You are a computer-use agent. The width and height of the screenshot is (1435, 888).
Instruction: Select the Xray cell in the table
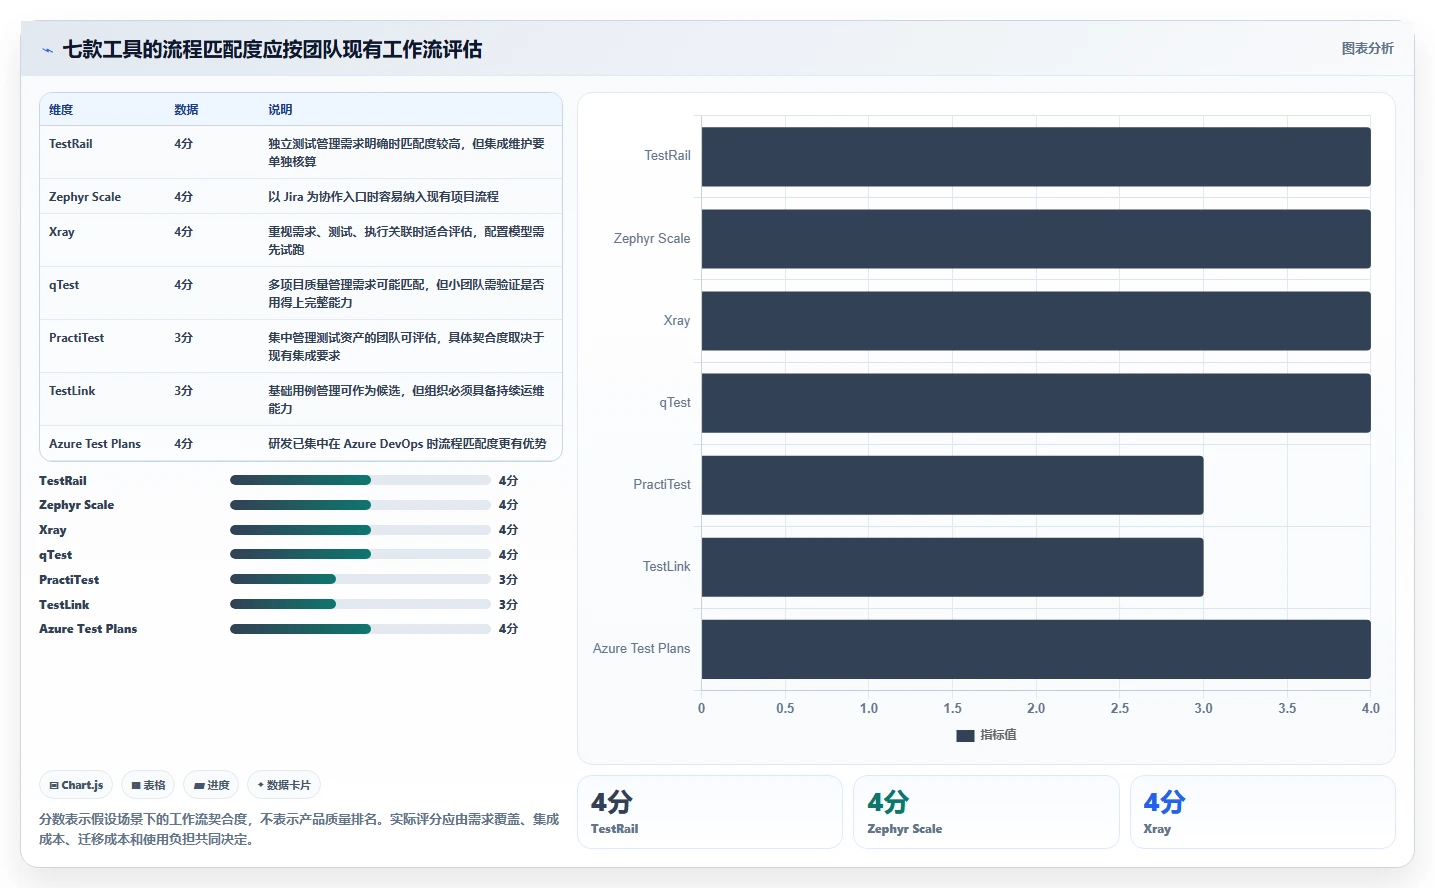tap(62, 232)
